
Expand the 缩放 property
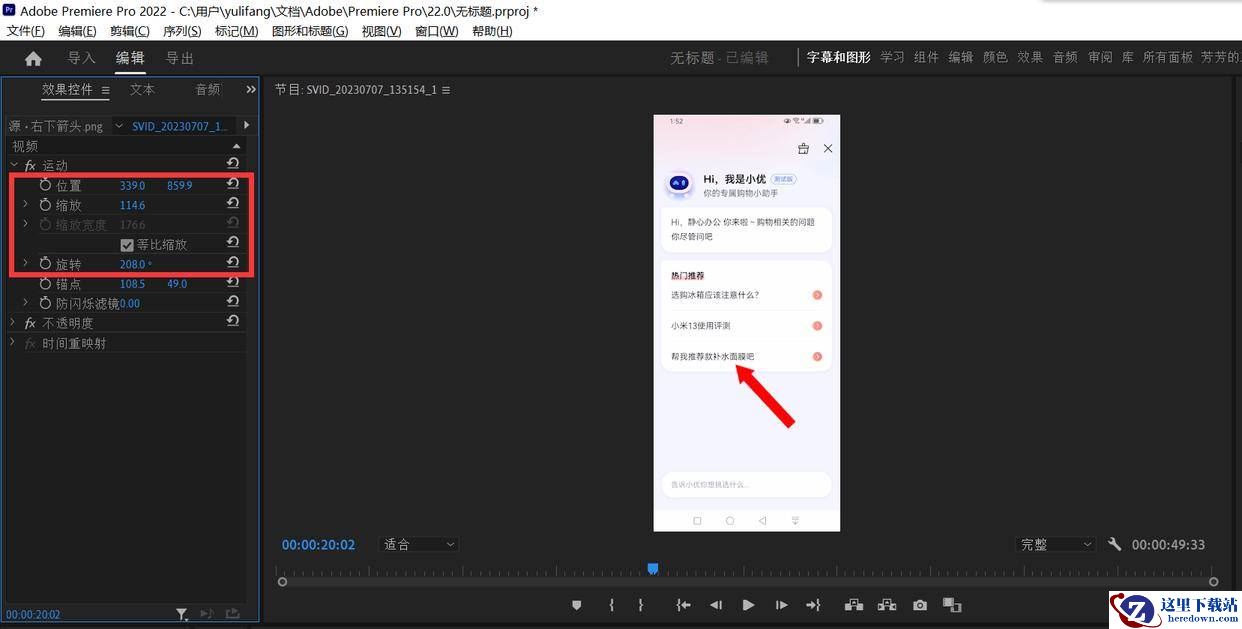click(25, 204)
